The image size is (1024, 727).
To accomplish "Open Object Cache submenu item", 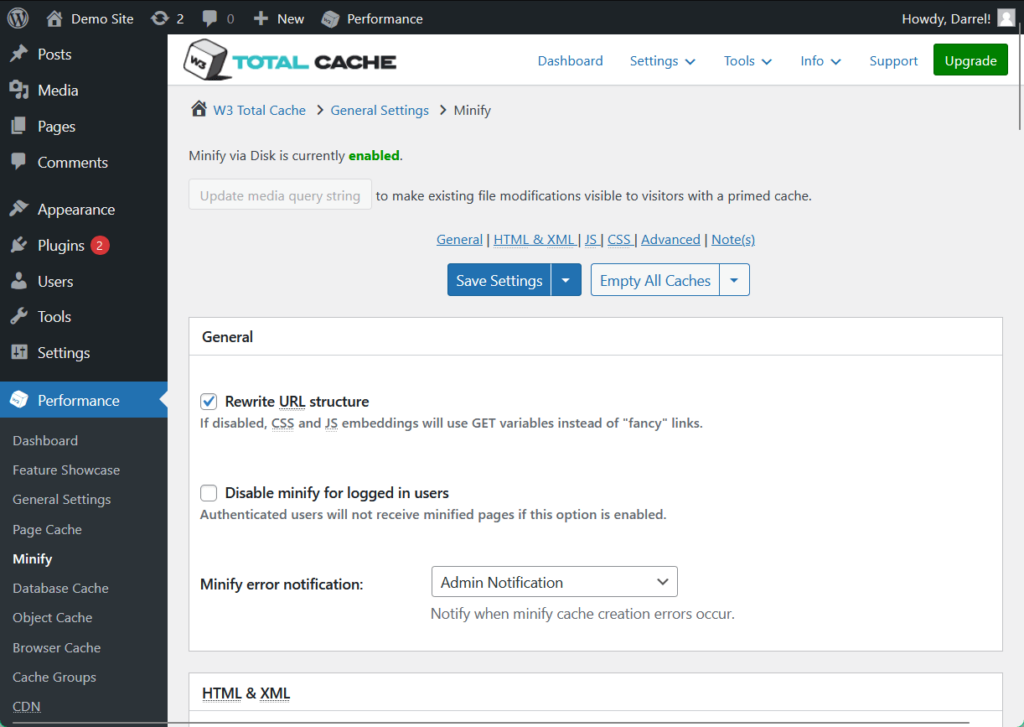I will [x=52, y=617].
